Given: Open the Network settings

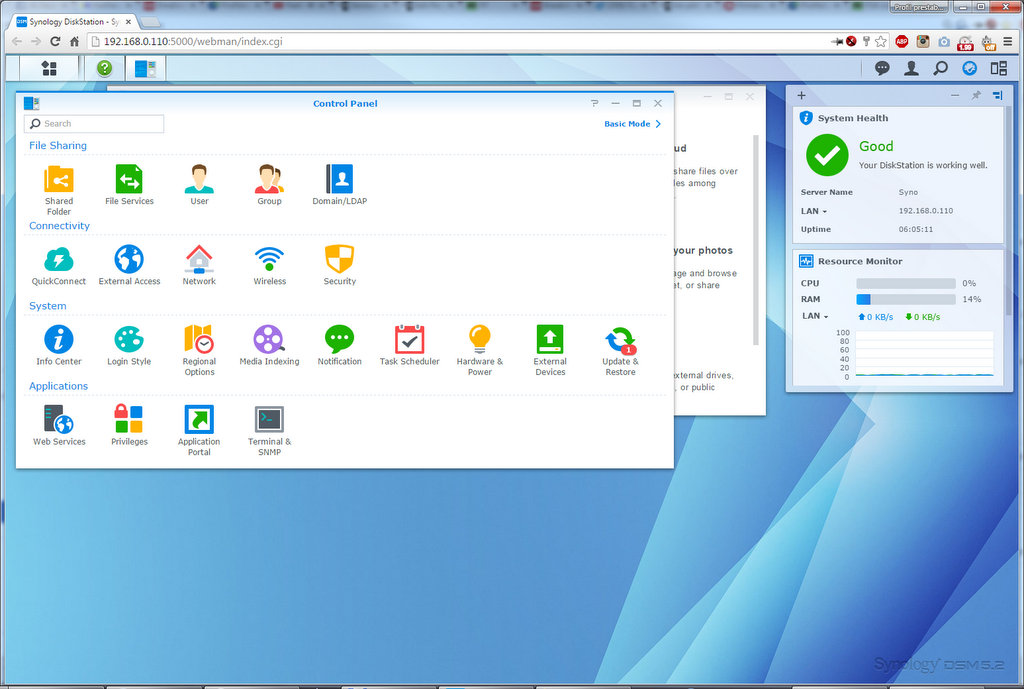Looking at the screenshot, I should tap(199, 265).
